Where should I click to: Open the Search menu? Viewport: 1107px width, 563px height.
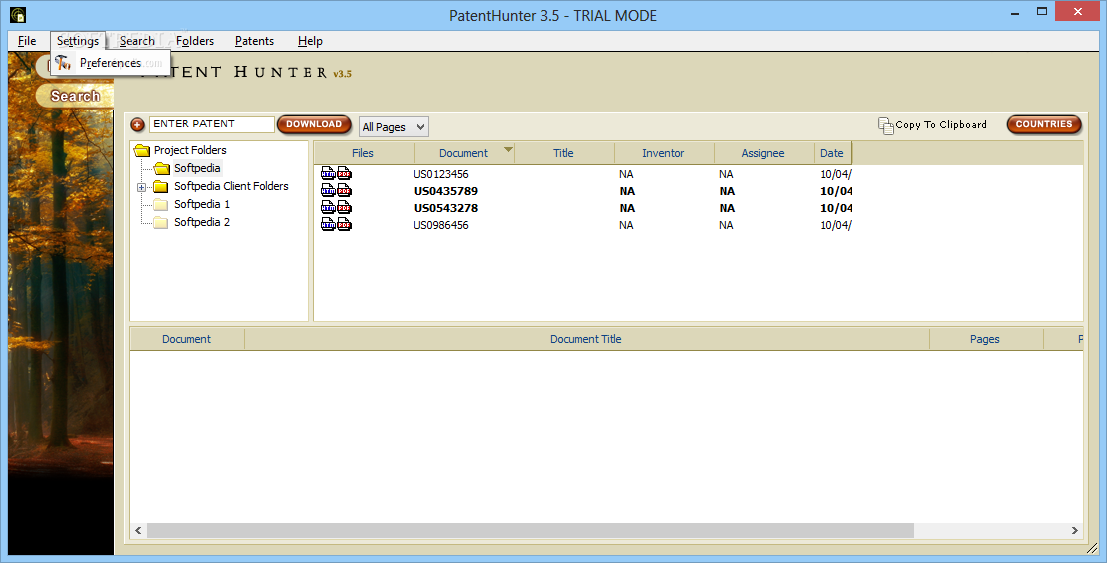[137, 41]
